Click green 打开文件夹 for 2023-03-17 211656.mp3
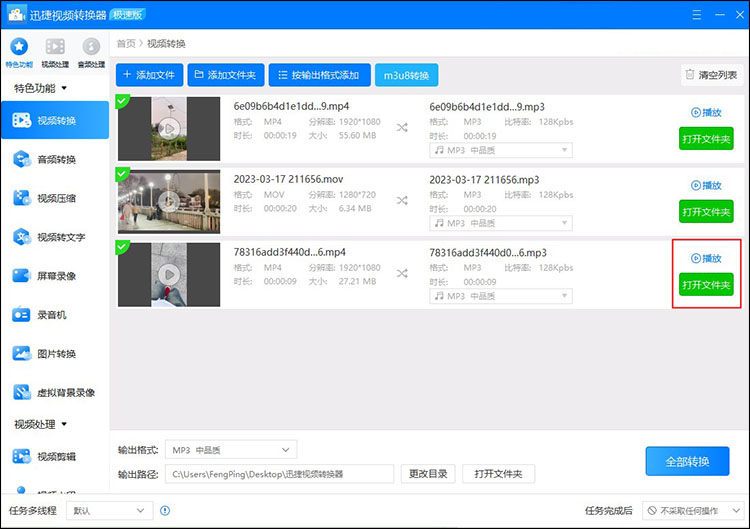Viewport: 750px width, 529px height. coord(706,211)
